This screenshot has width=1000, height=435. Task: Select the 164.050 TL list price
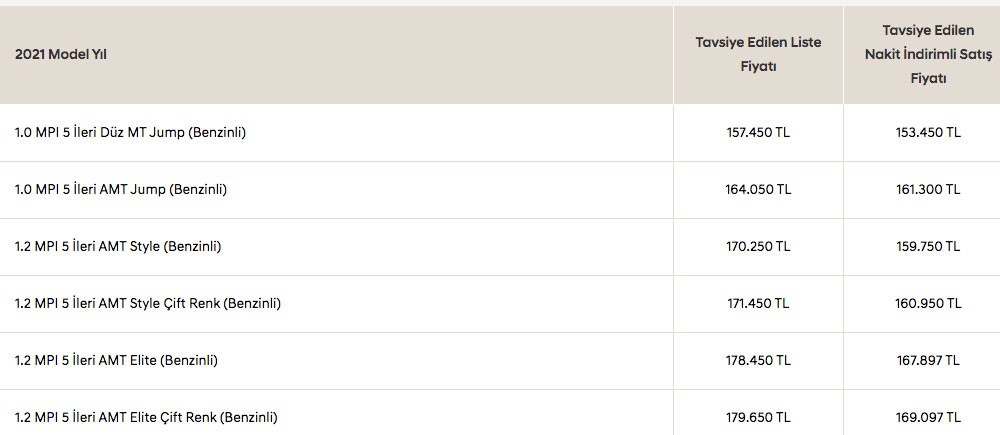(x=758, y=189)
